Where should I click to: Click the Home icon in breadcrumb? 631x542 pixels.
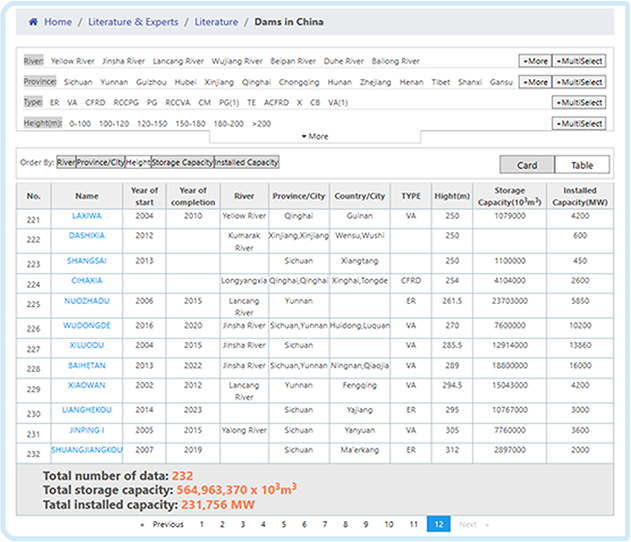[33, 22]
